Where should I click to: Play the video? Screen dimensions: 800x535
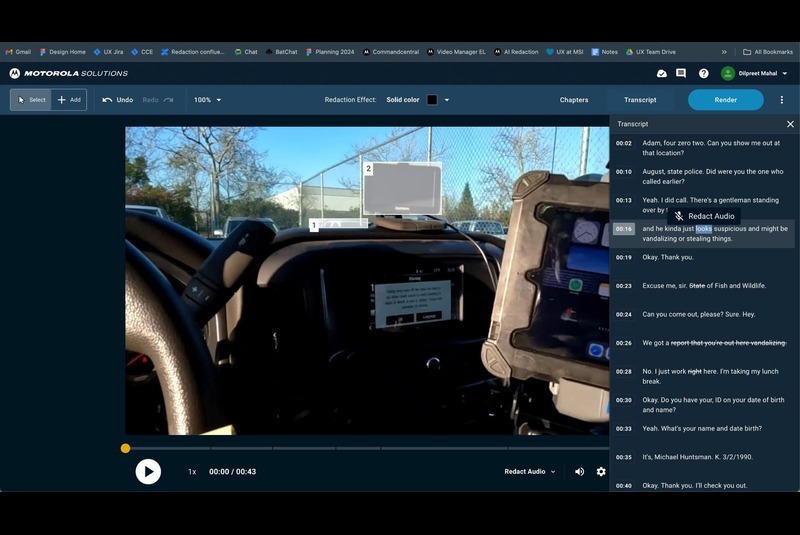(148, 472)
